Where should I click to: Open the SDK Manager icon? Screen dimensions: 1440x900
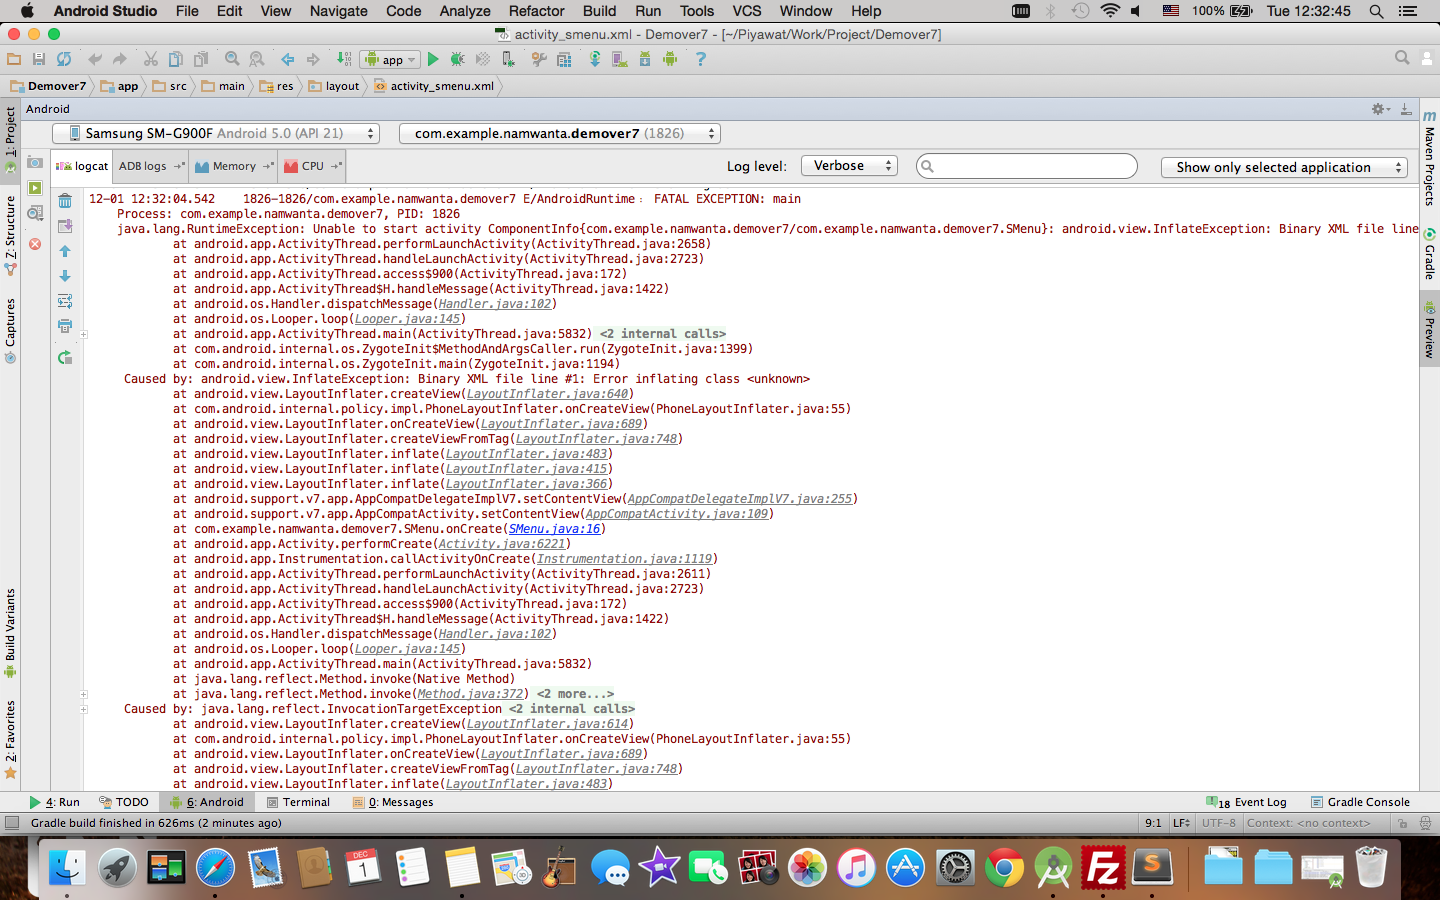point(645,59)
